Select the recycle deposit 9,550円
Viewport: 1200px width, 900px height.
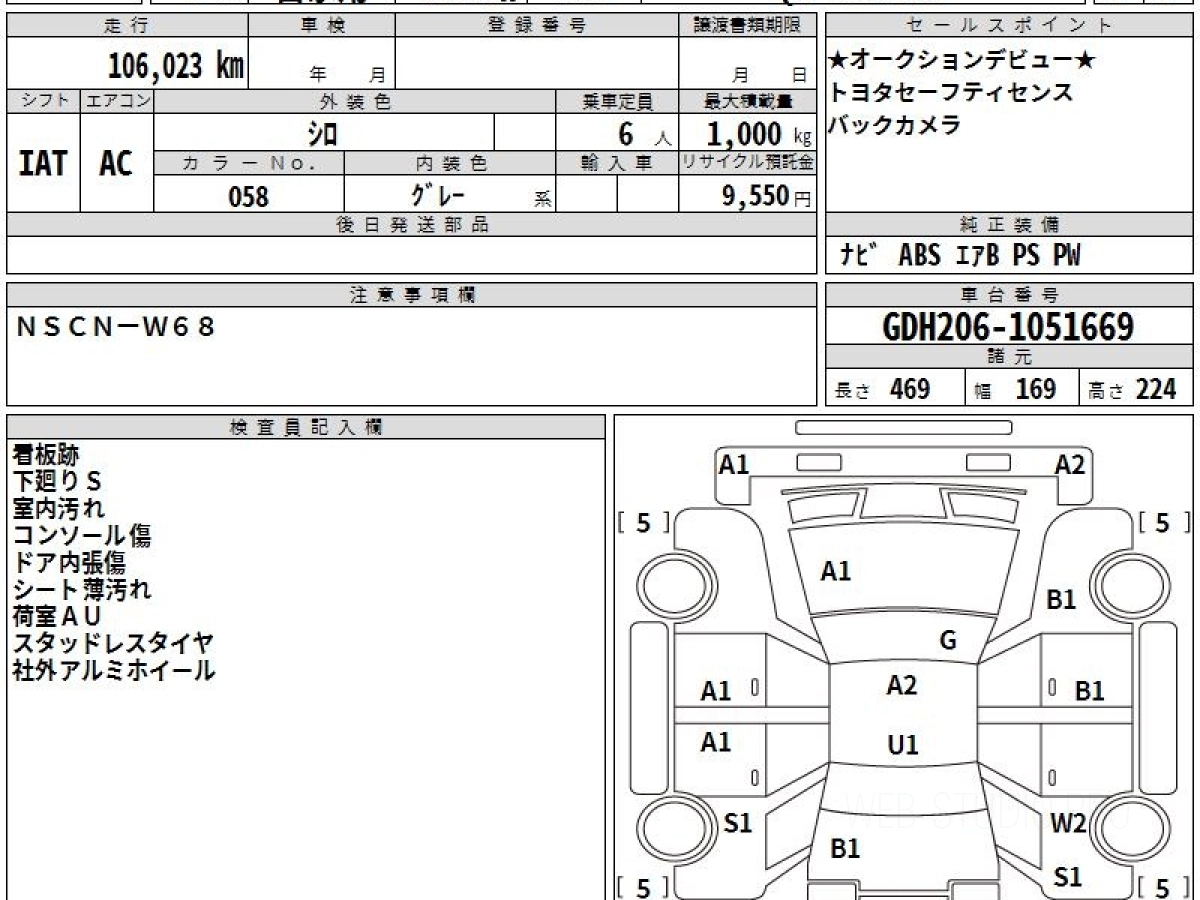[767, 196]
